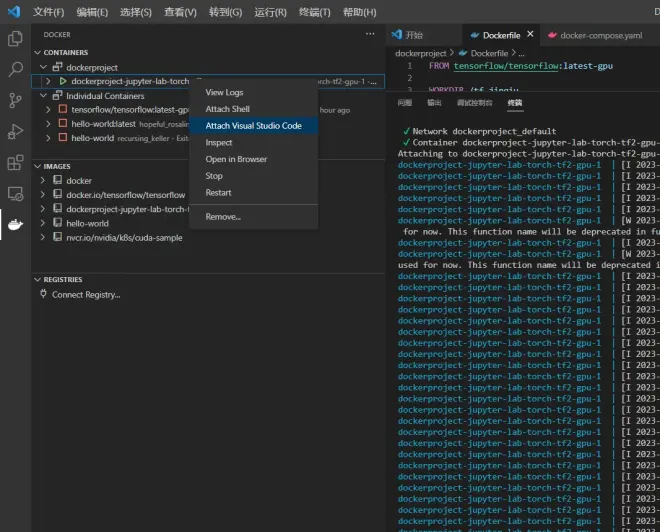This screenshot has width=660, height=532.
Task: Choose View Logs from context menu
Action: tap(253, 92)
